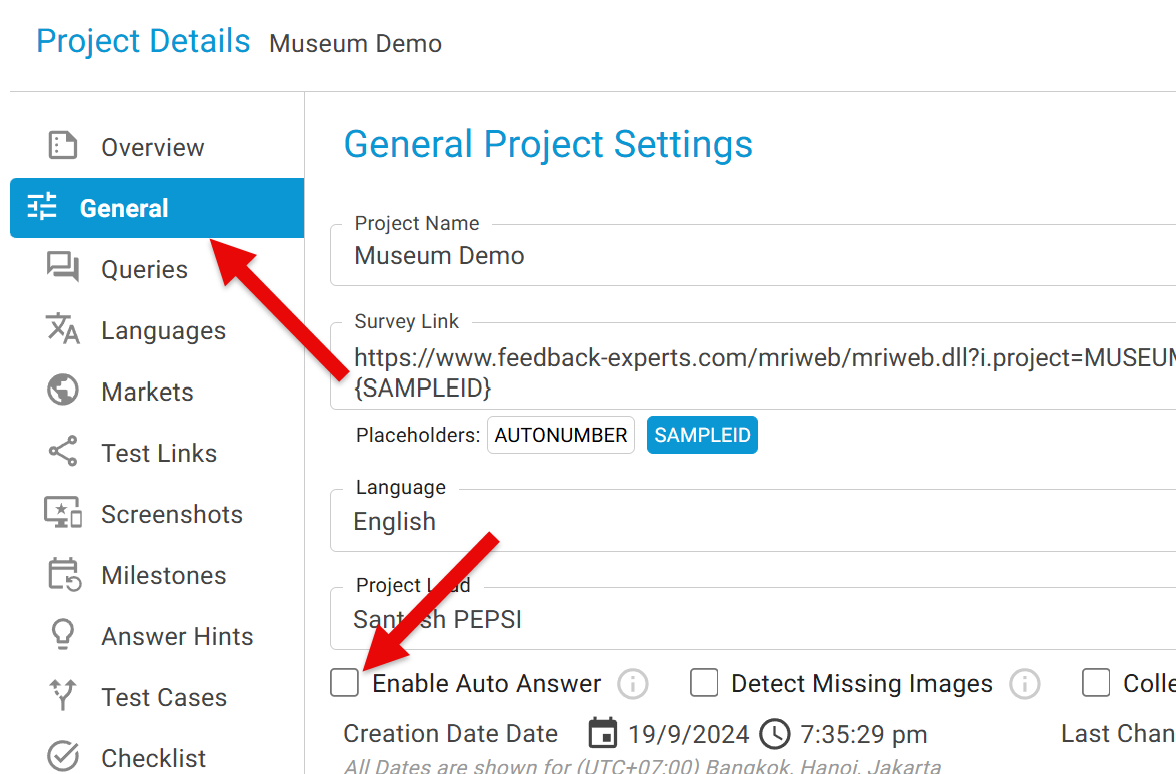Select the General menu item
1176x774 pixels.
[x=157, y=208]
